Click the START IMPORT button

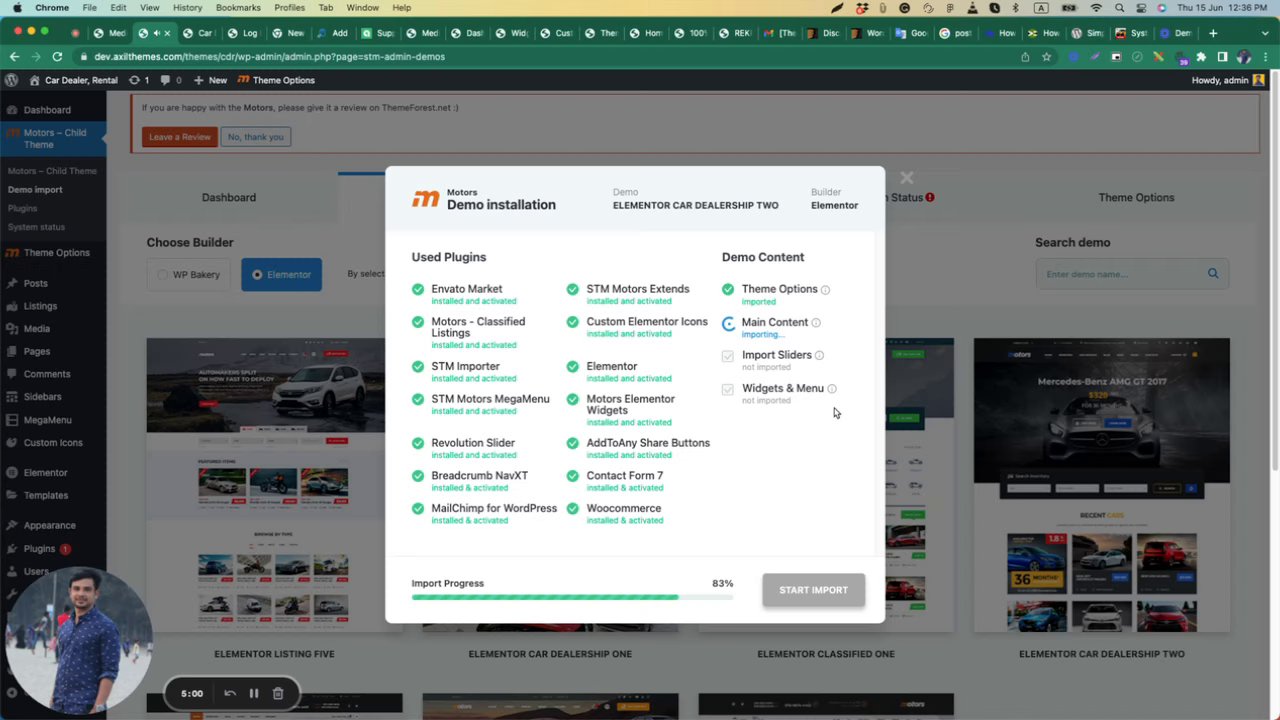point(813,590)
